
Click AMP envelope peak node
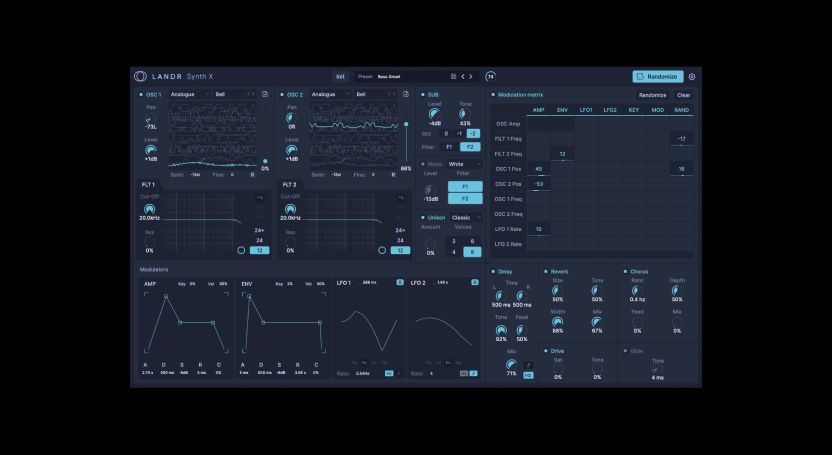coord(166,296)
